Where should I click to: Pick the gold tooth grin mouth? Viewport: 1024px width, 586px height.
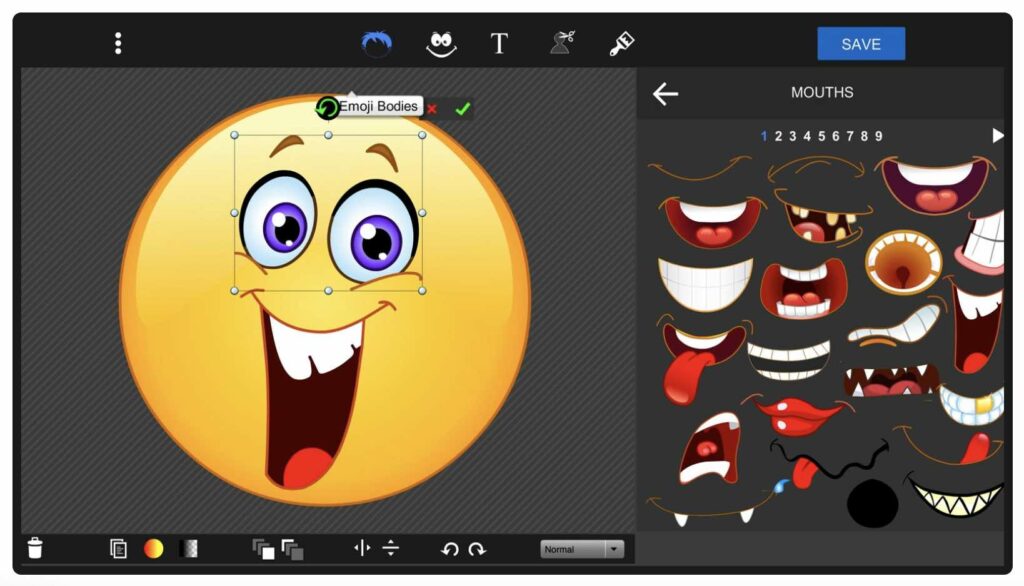point(973,405)
